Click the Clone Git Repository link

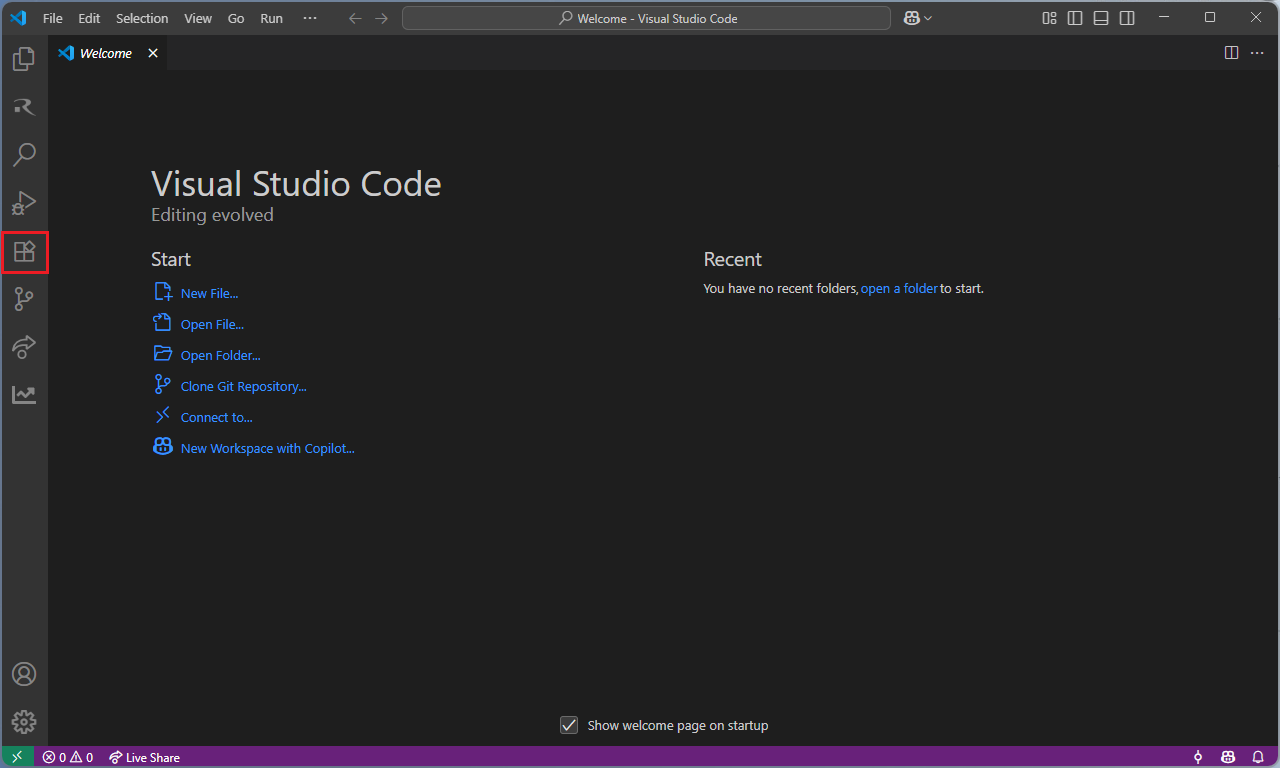coord(243,386)
